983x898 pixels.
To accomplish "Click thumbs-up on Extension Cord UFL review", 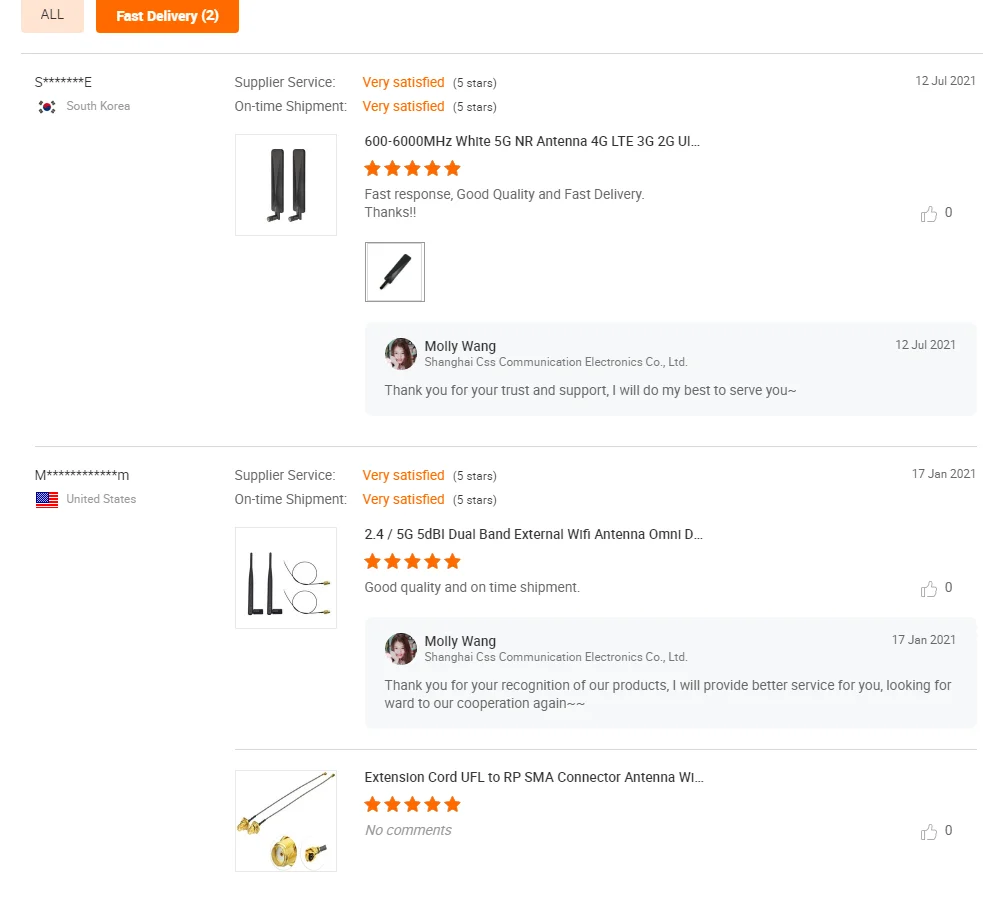I will (x=929, y=832).
